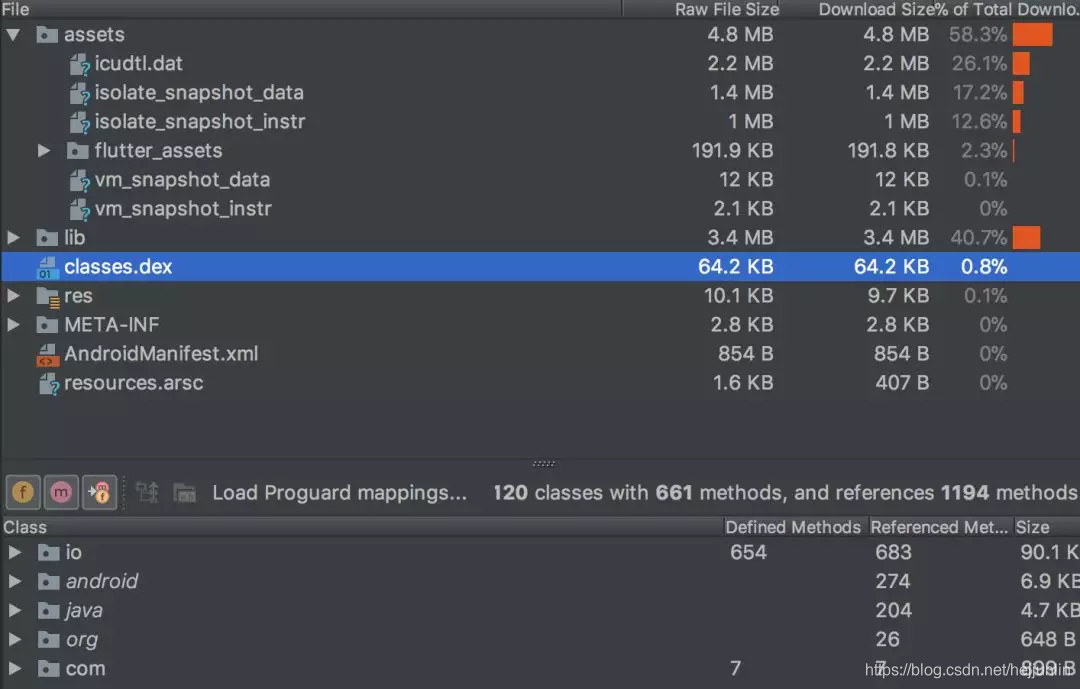Select the icudtl.dat file name

click(138, 63)
